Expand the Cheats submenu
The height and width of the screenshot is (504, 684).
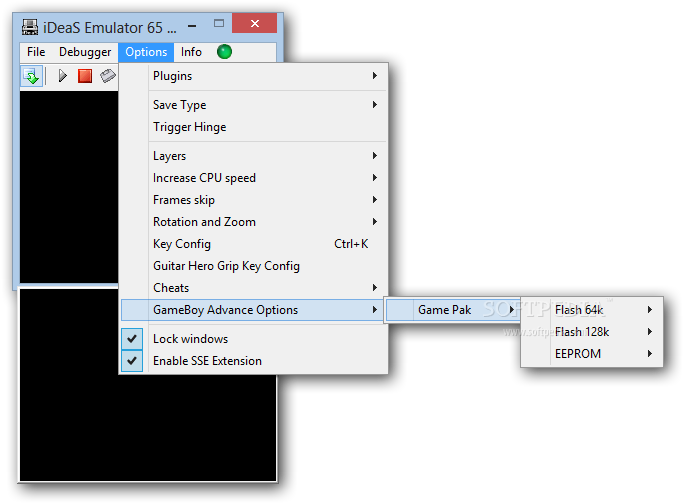[x=253, y=288]
